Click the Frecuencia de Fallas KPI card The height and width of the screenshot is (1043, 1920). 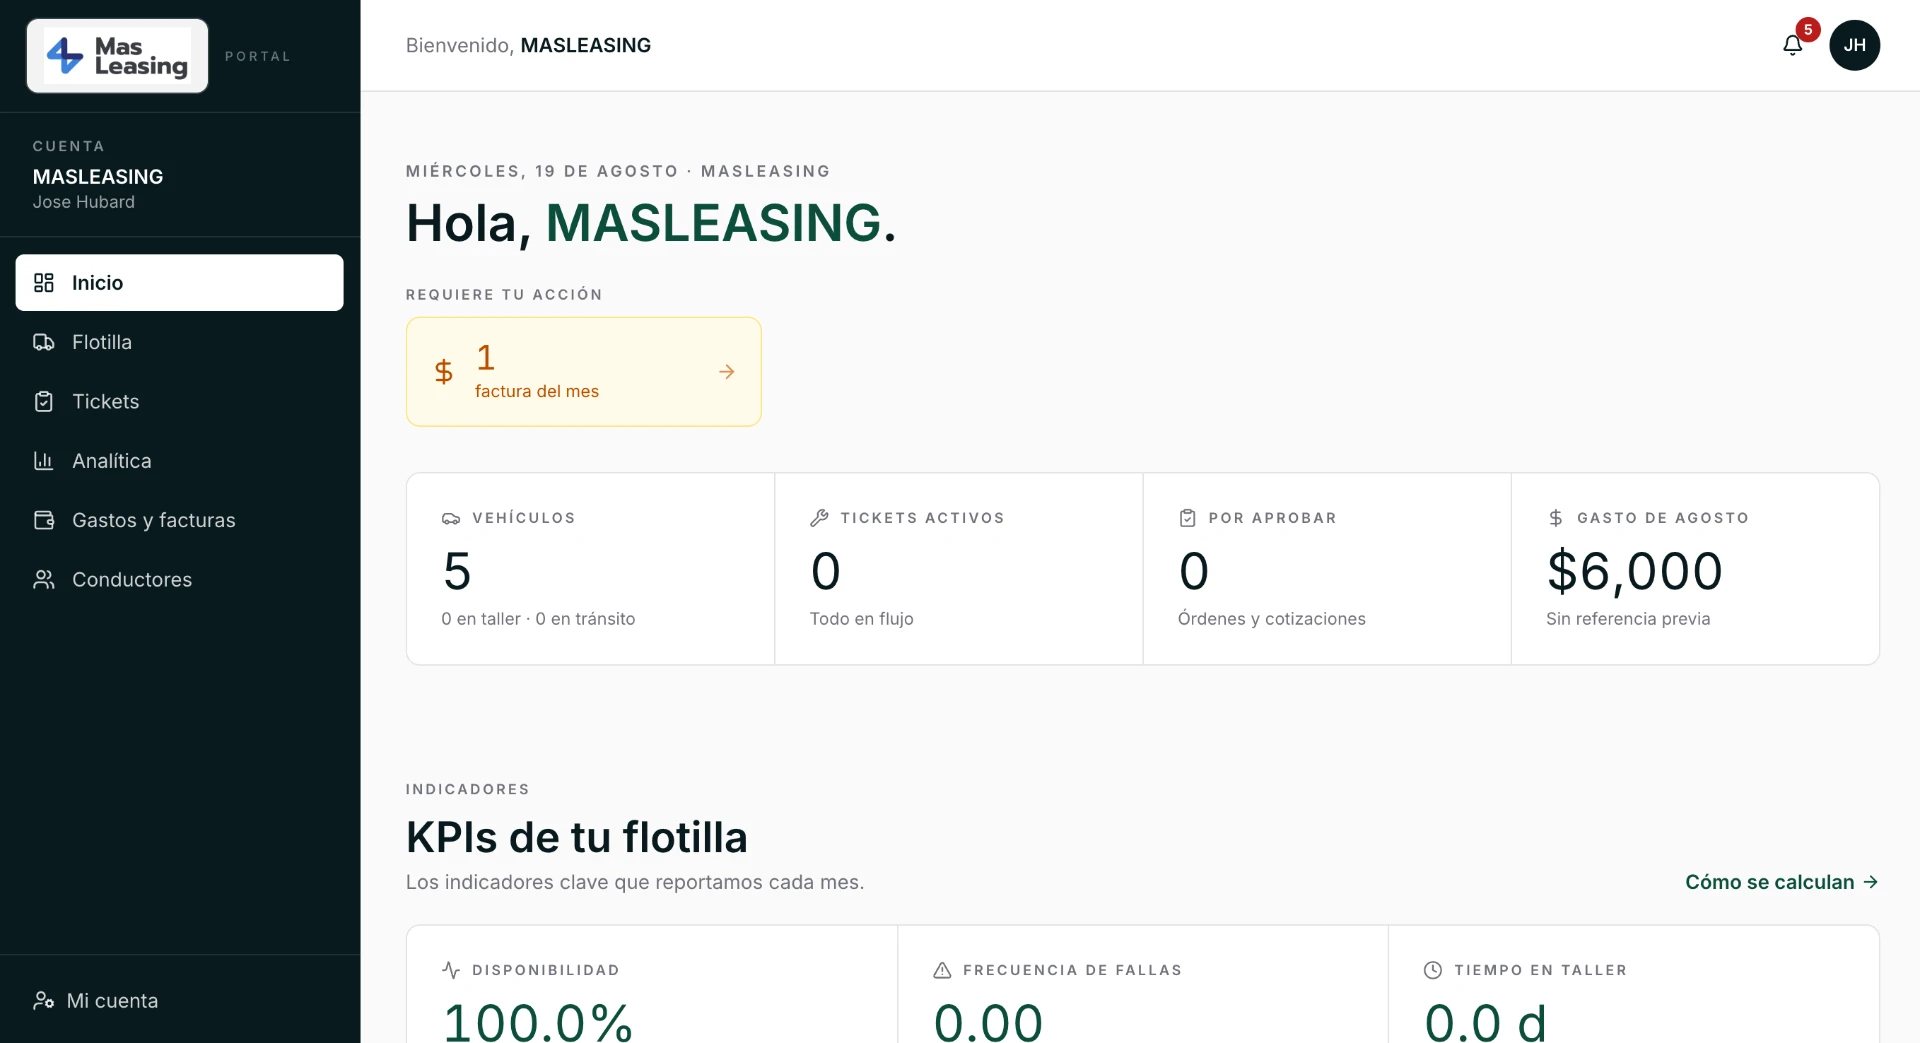coord(1142,984)
